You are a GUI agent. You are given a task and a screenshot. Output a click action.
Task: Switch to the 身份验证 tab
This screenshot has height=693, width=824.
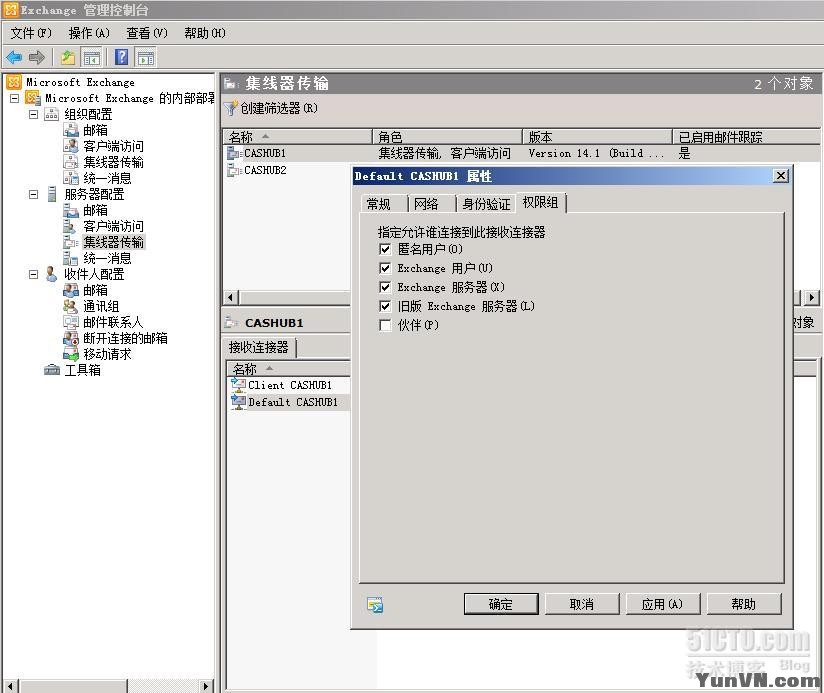(x=487, y=204)
